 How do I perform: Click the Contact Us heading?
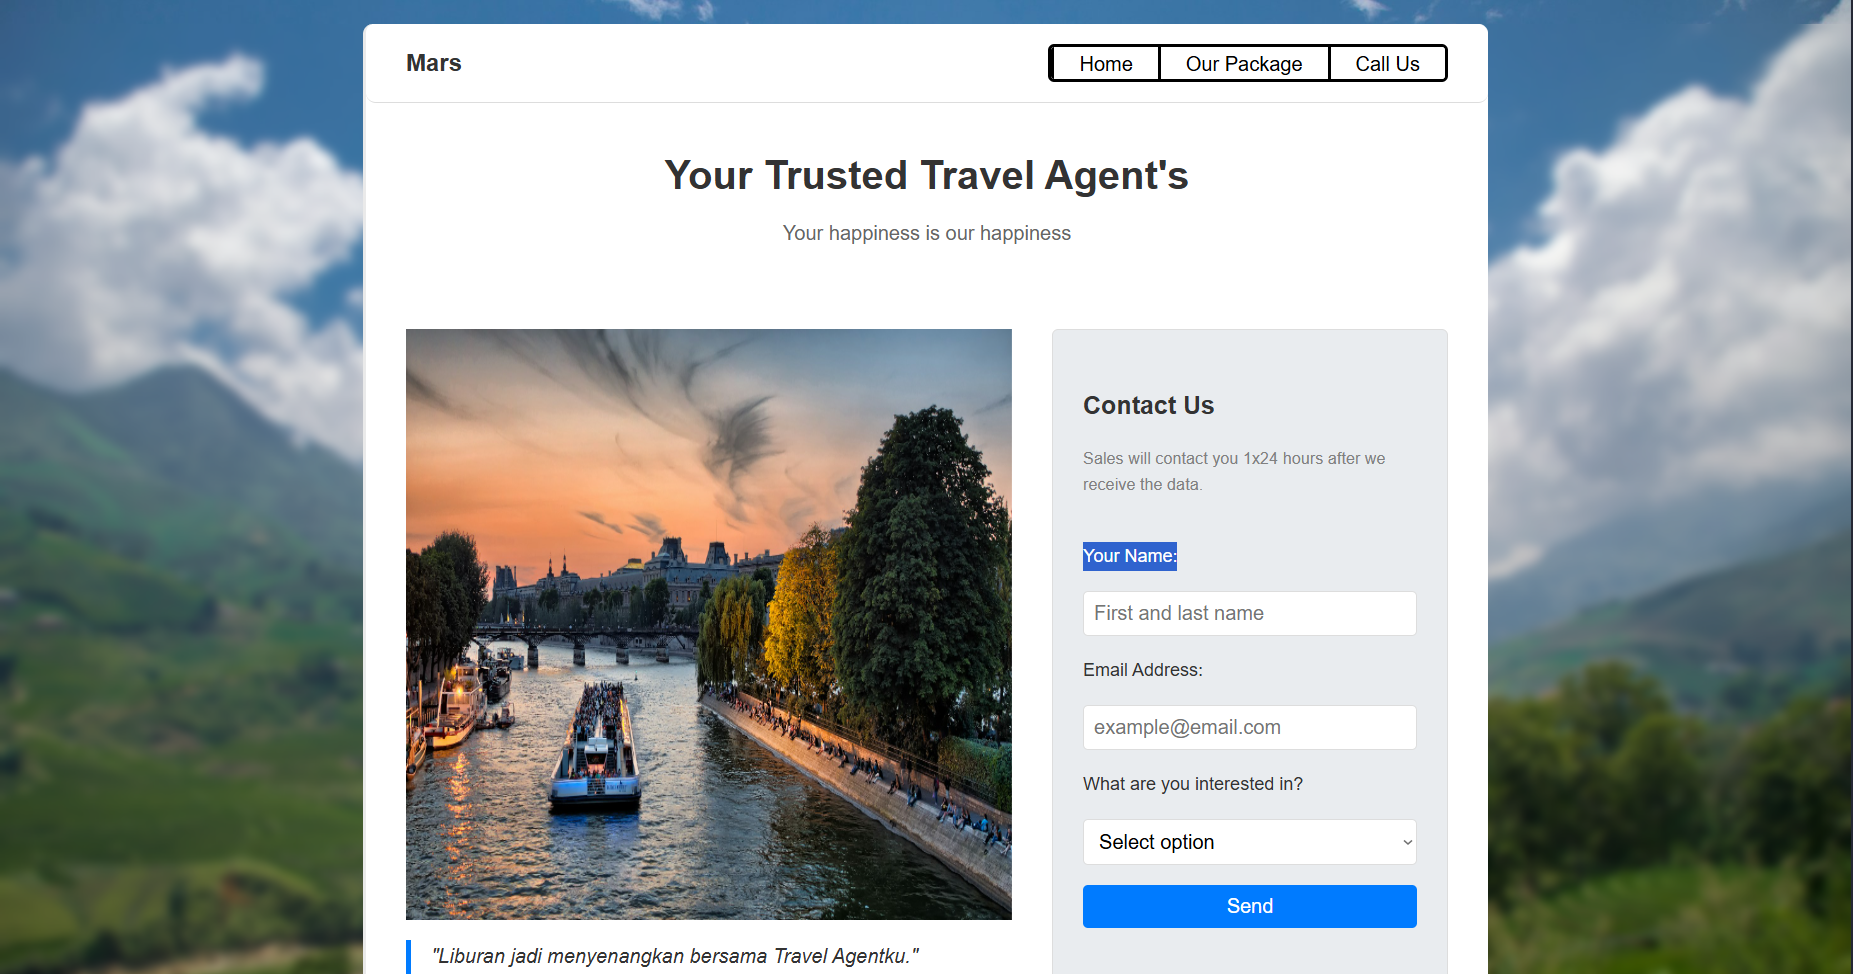click(1149, 405)
